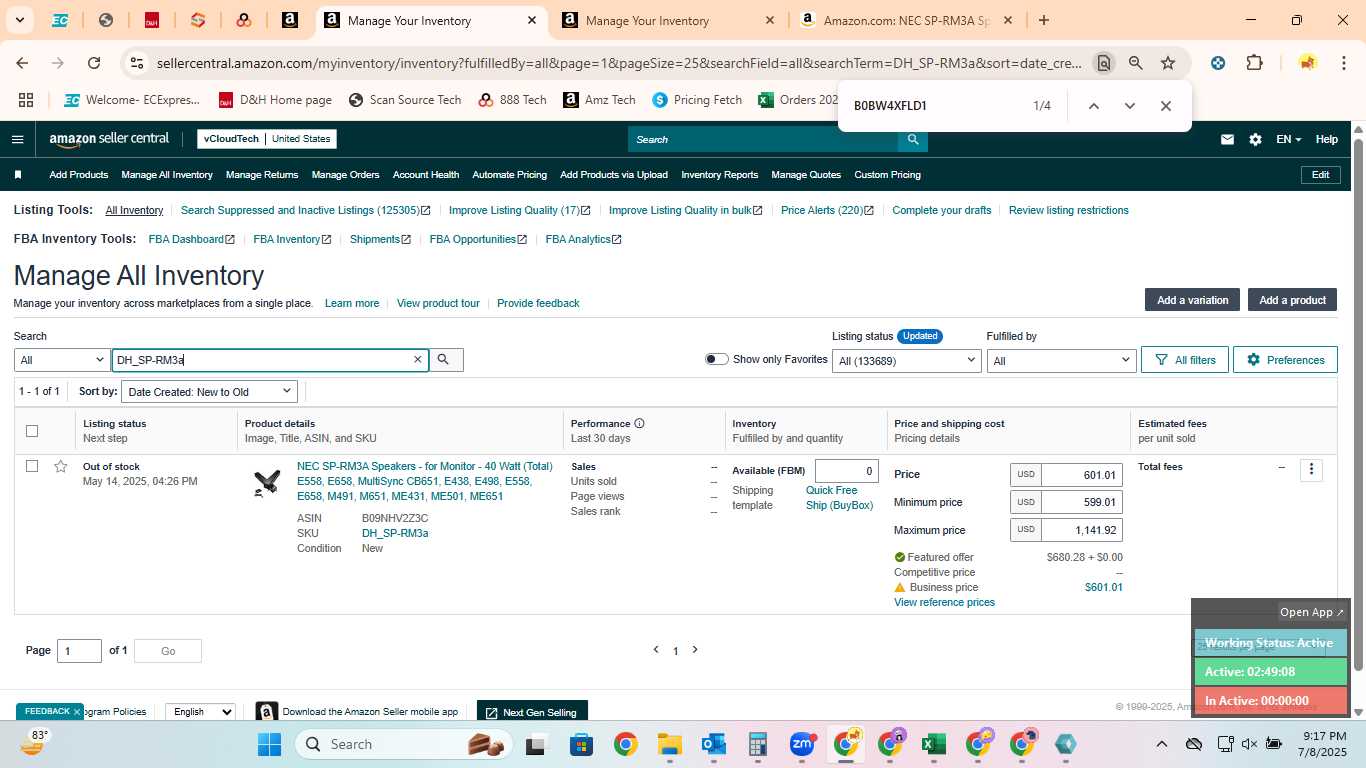Open a new browser tab

(1044, 20)
